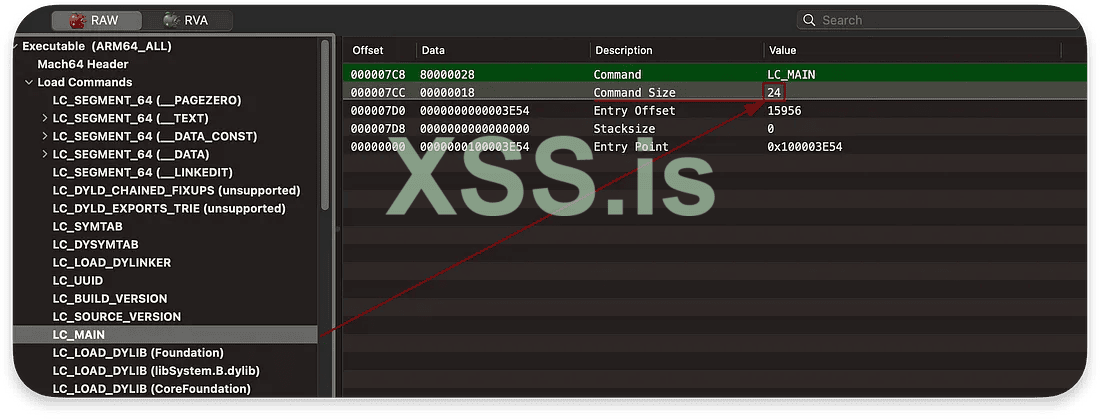Switch to the RAW view tab
The width and height of the screenshot is (1100, 419).
(96, 20)
